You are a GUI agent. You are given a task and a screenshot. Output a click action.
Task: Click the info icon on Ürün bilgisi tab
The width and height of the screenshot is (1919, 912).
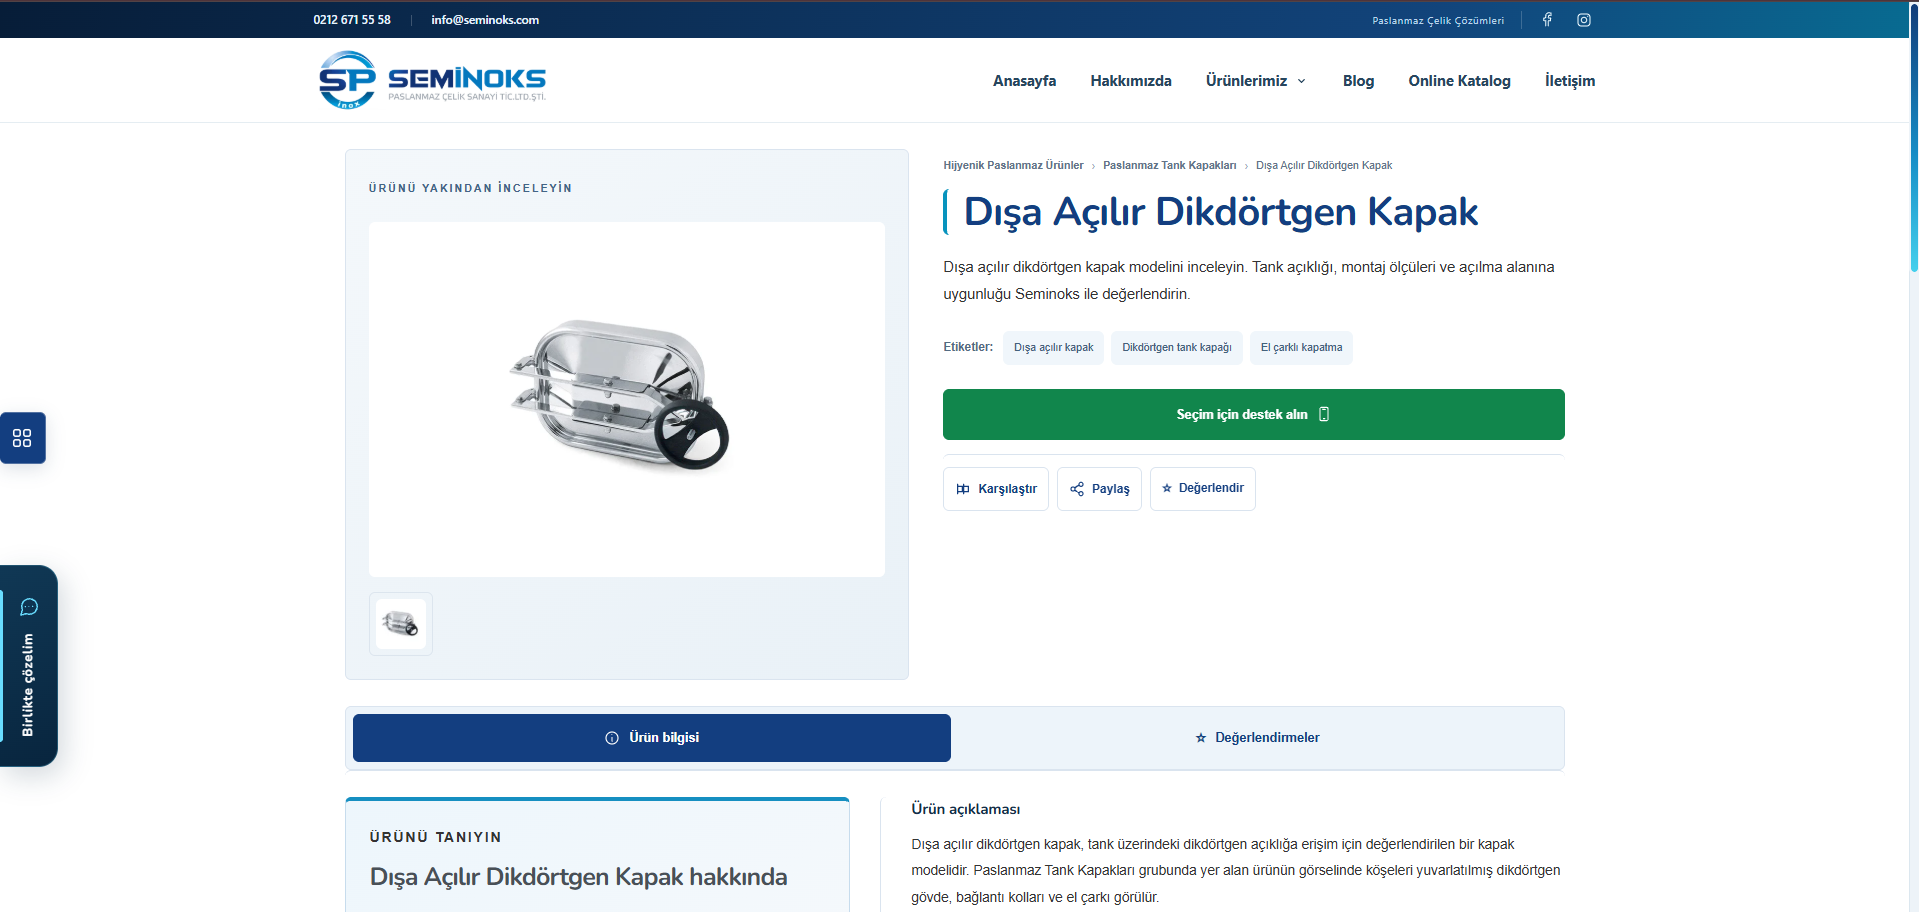point(612,738)
